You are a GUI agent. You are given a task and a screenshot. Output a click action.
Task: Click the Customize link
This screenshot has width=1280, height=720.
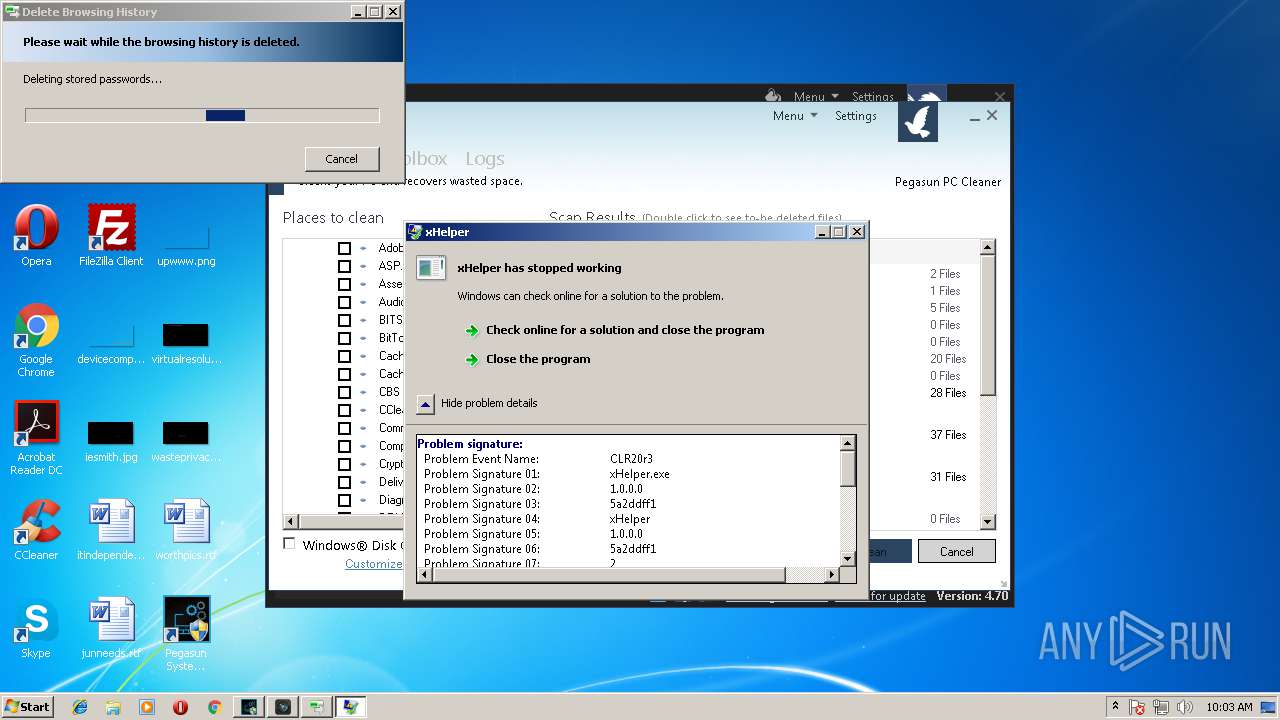[x=373, y=564]
